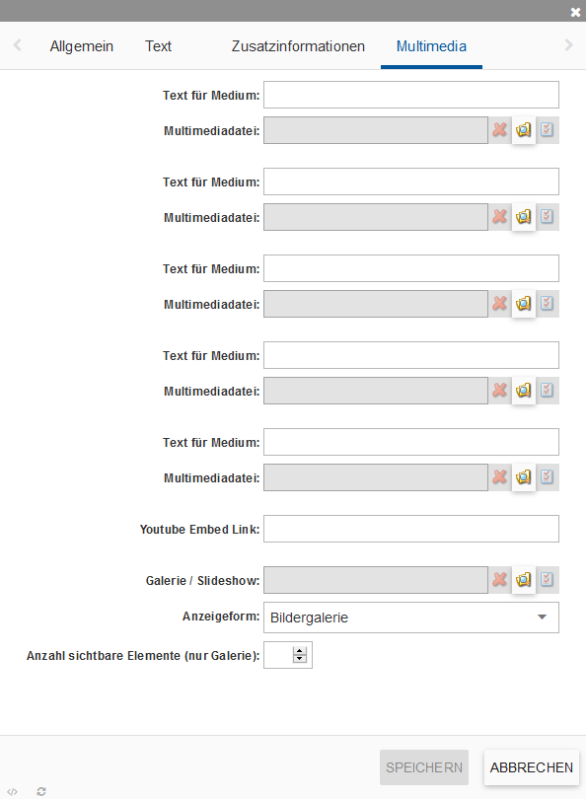Click the refresh icon in bottom corner

(41, 791)
